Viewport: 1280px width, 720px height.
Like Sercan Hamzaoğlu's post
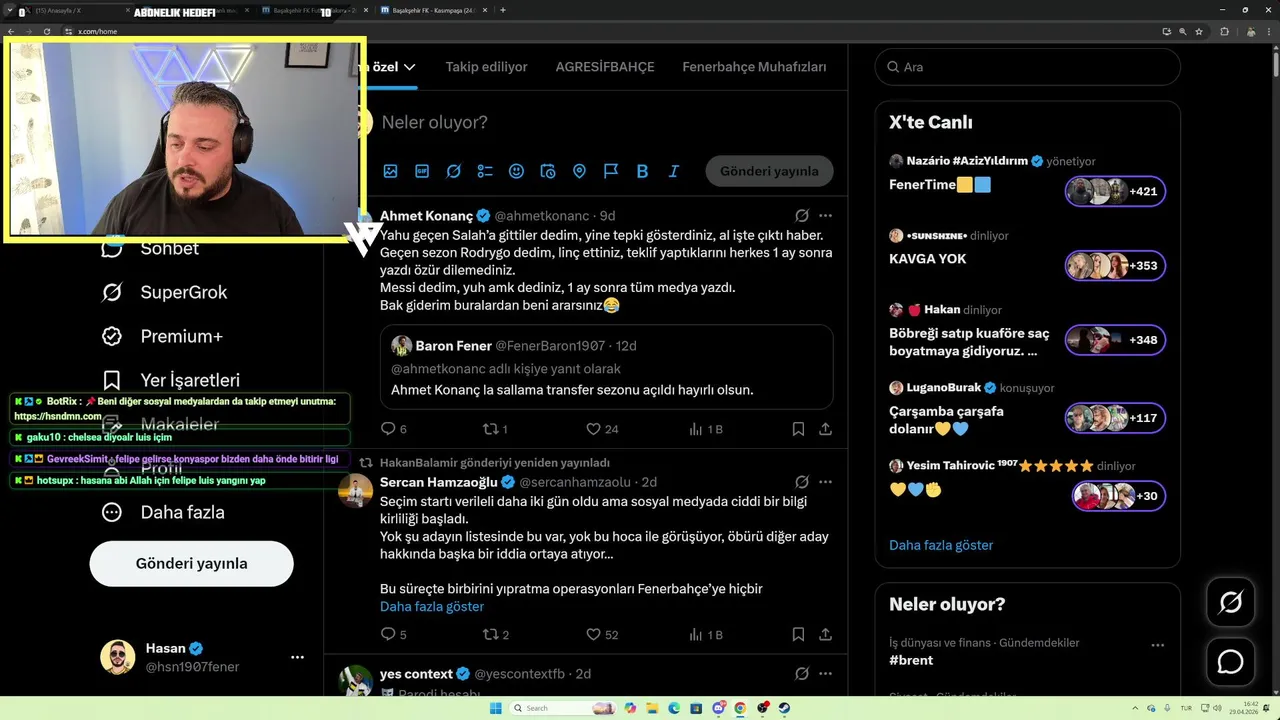593,634
